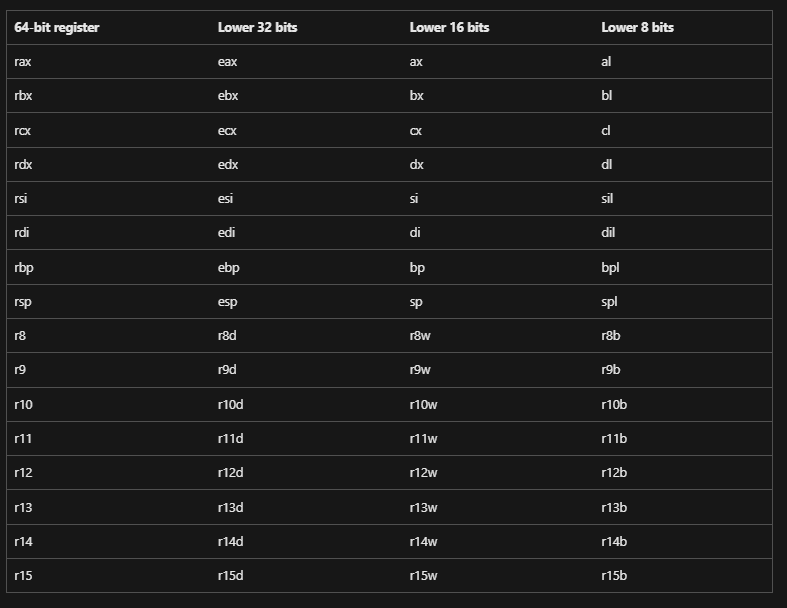Click the r10b table cell
Screen dimensions: 787x608
[x=614, y=405]
